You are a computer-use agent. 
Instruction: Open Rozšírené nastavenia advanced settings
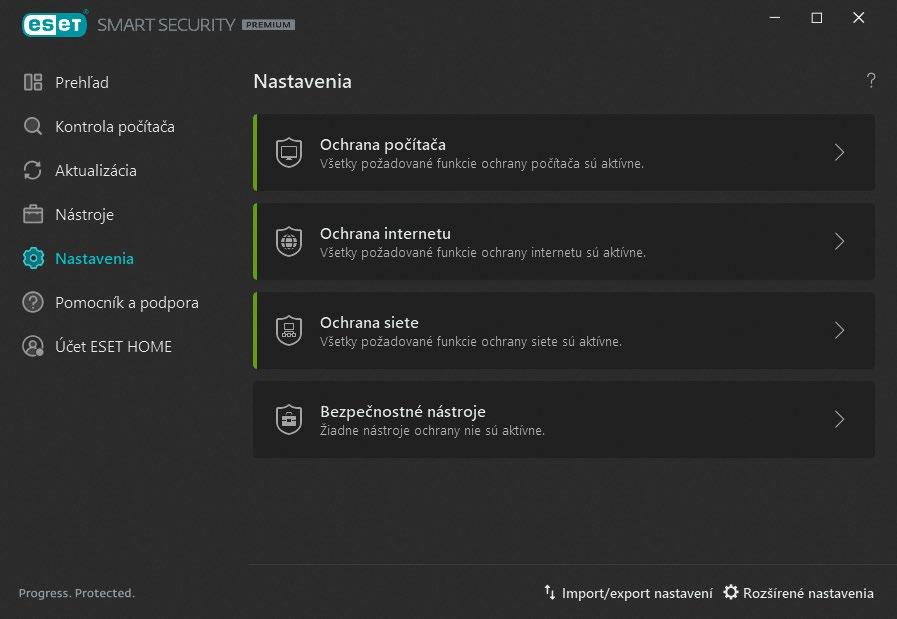tap(798, 593)
